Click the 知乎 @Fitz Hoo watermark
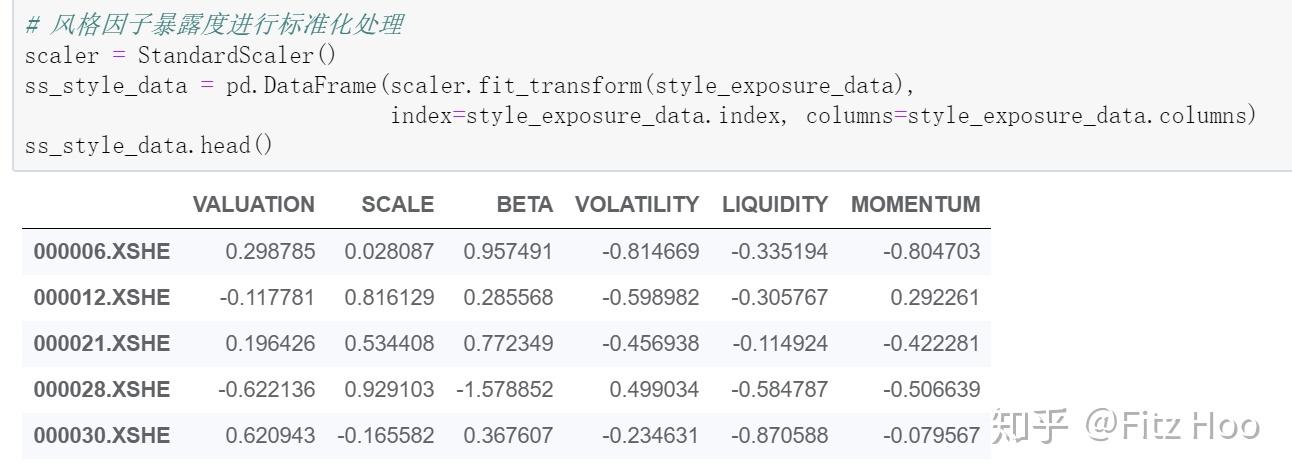Image resolution: width=1292 pixels, height=476 pixels. coord(1124,426)
